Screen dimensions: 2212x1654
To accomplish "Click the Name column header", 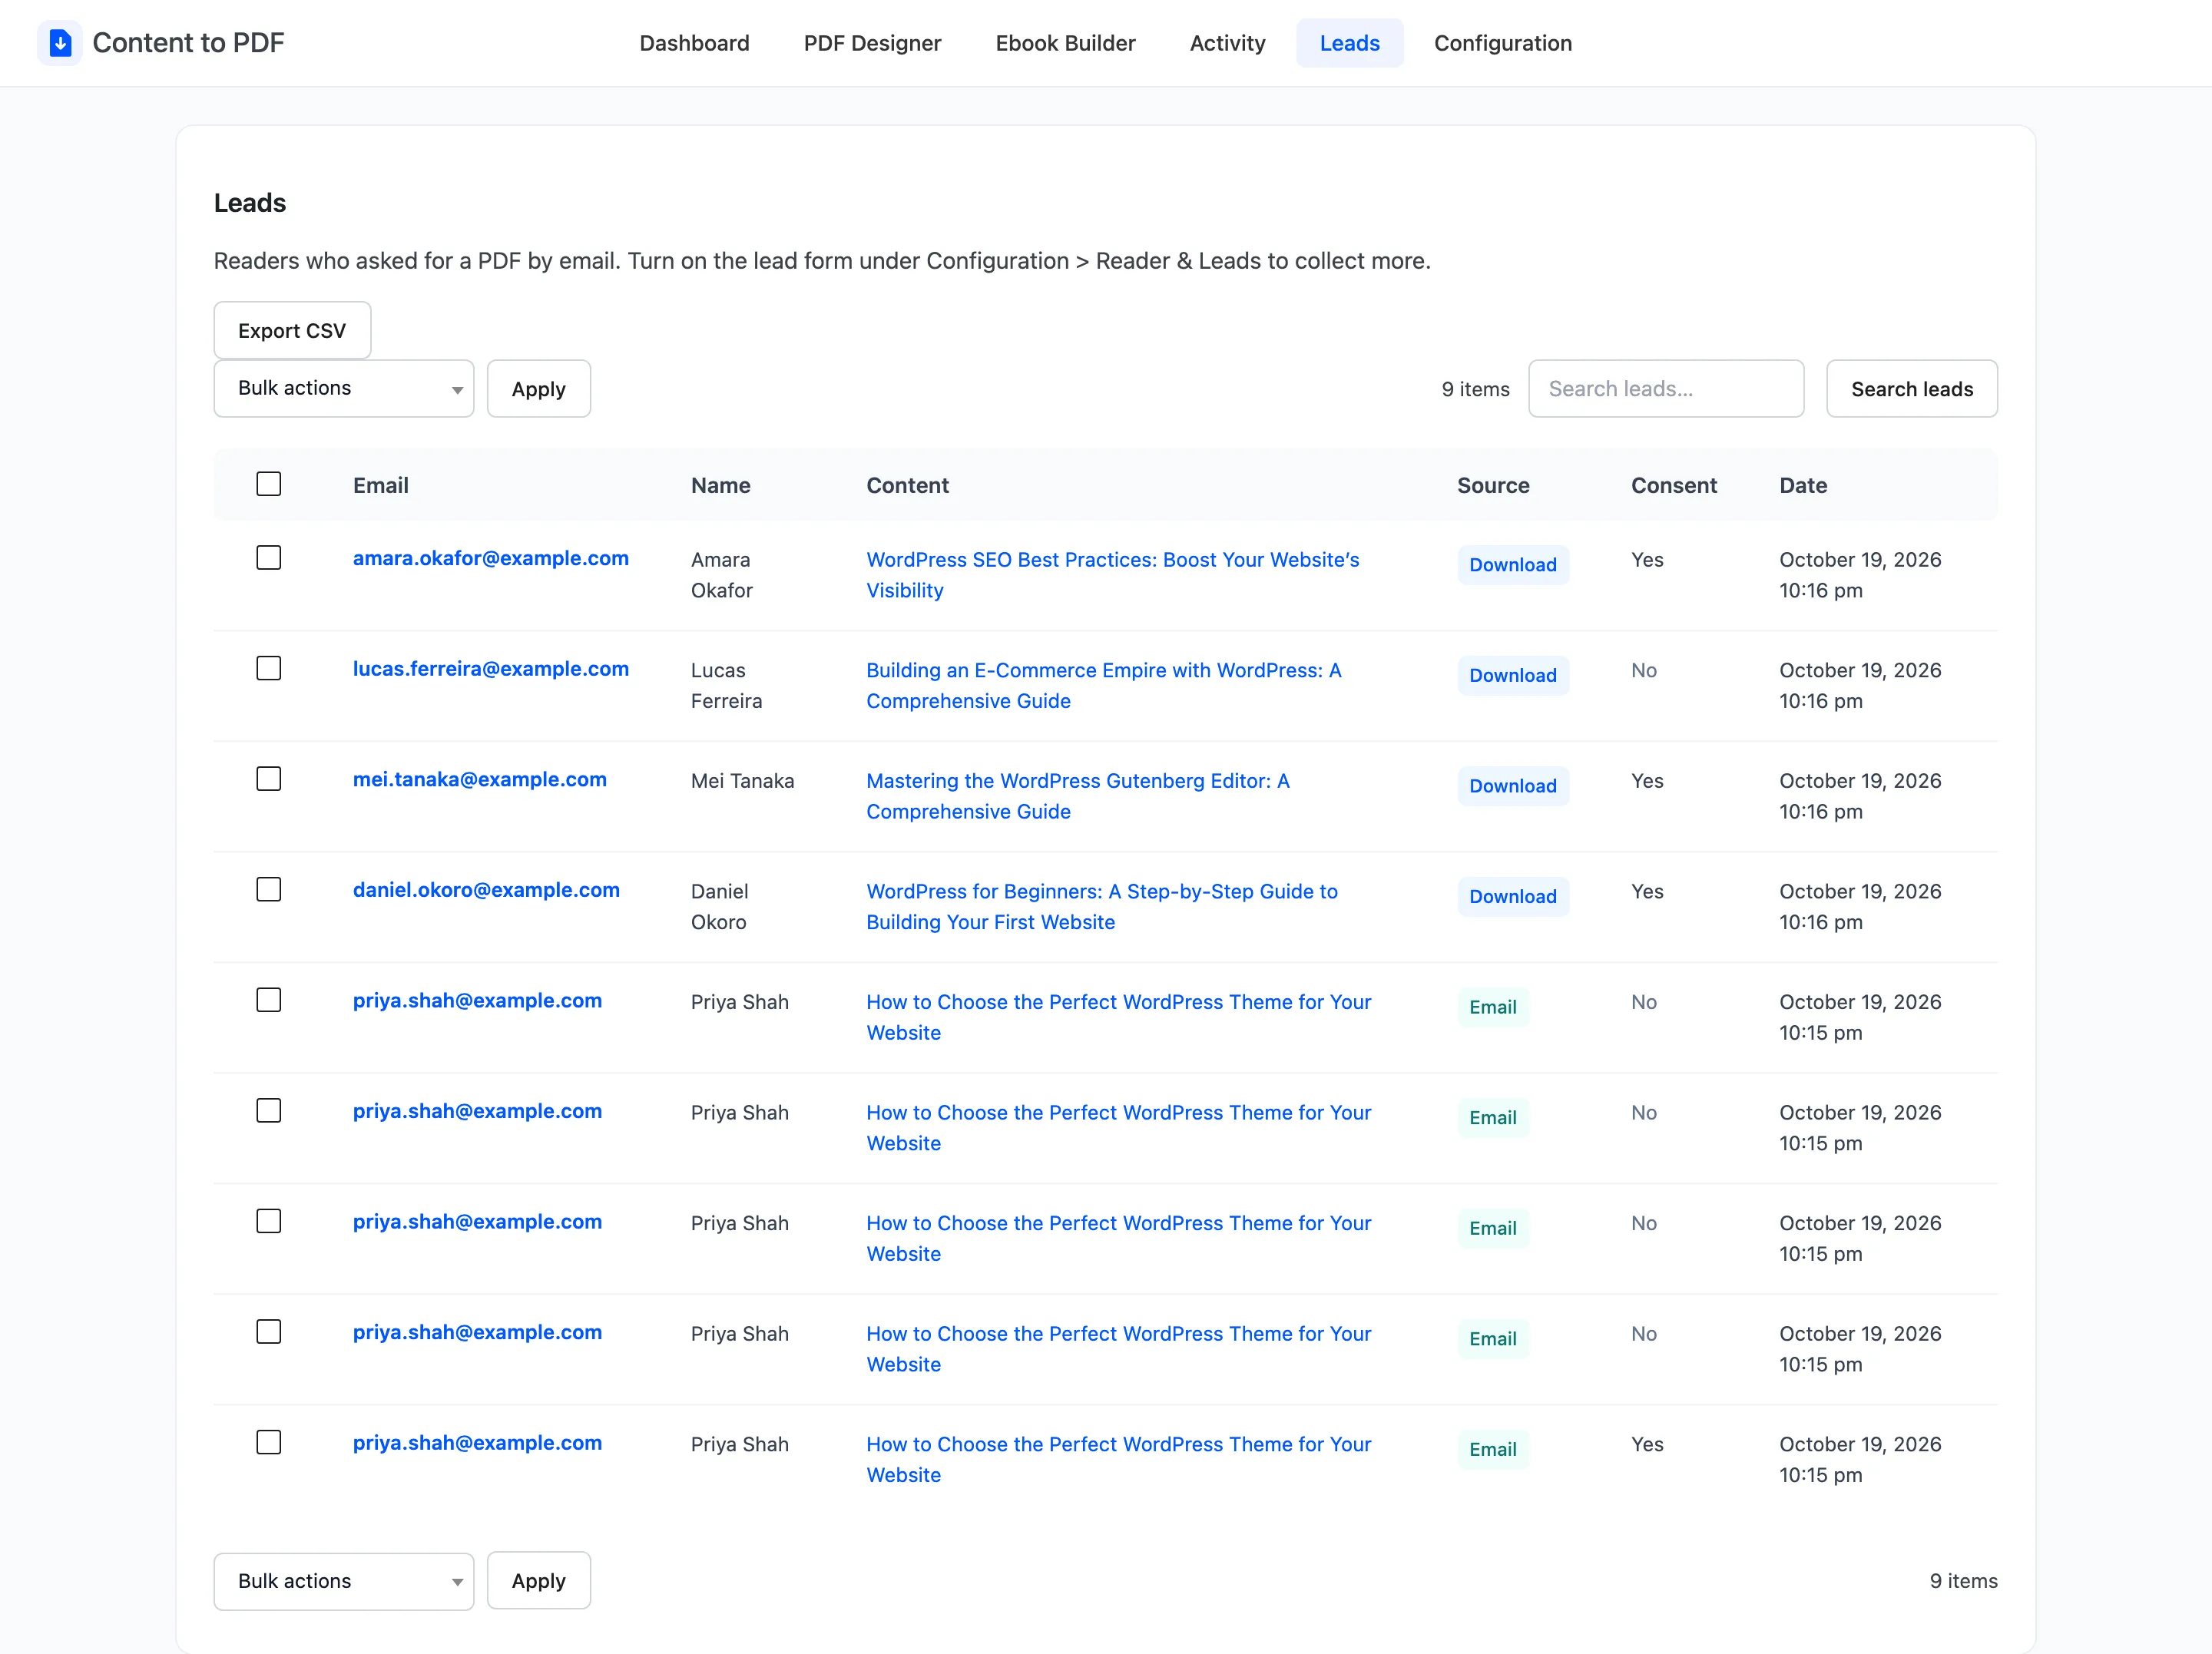I will coord(720,485).
